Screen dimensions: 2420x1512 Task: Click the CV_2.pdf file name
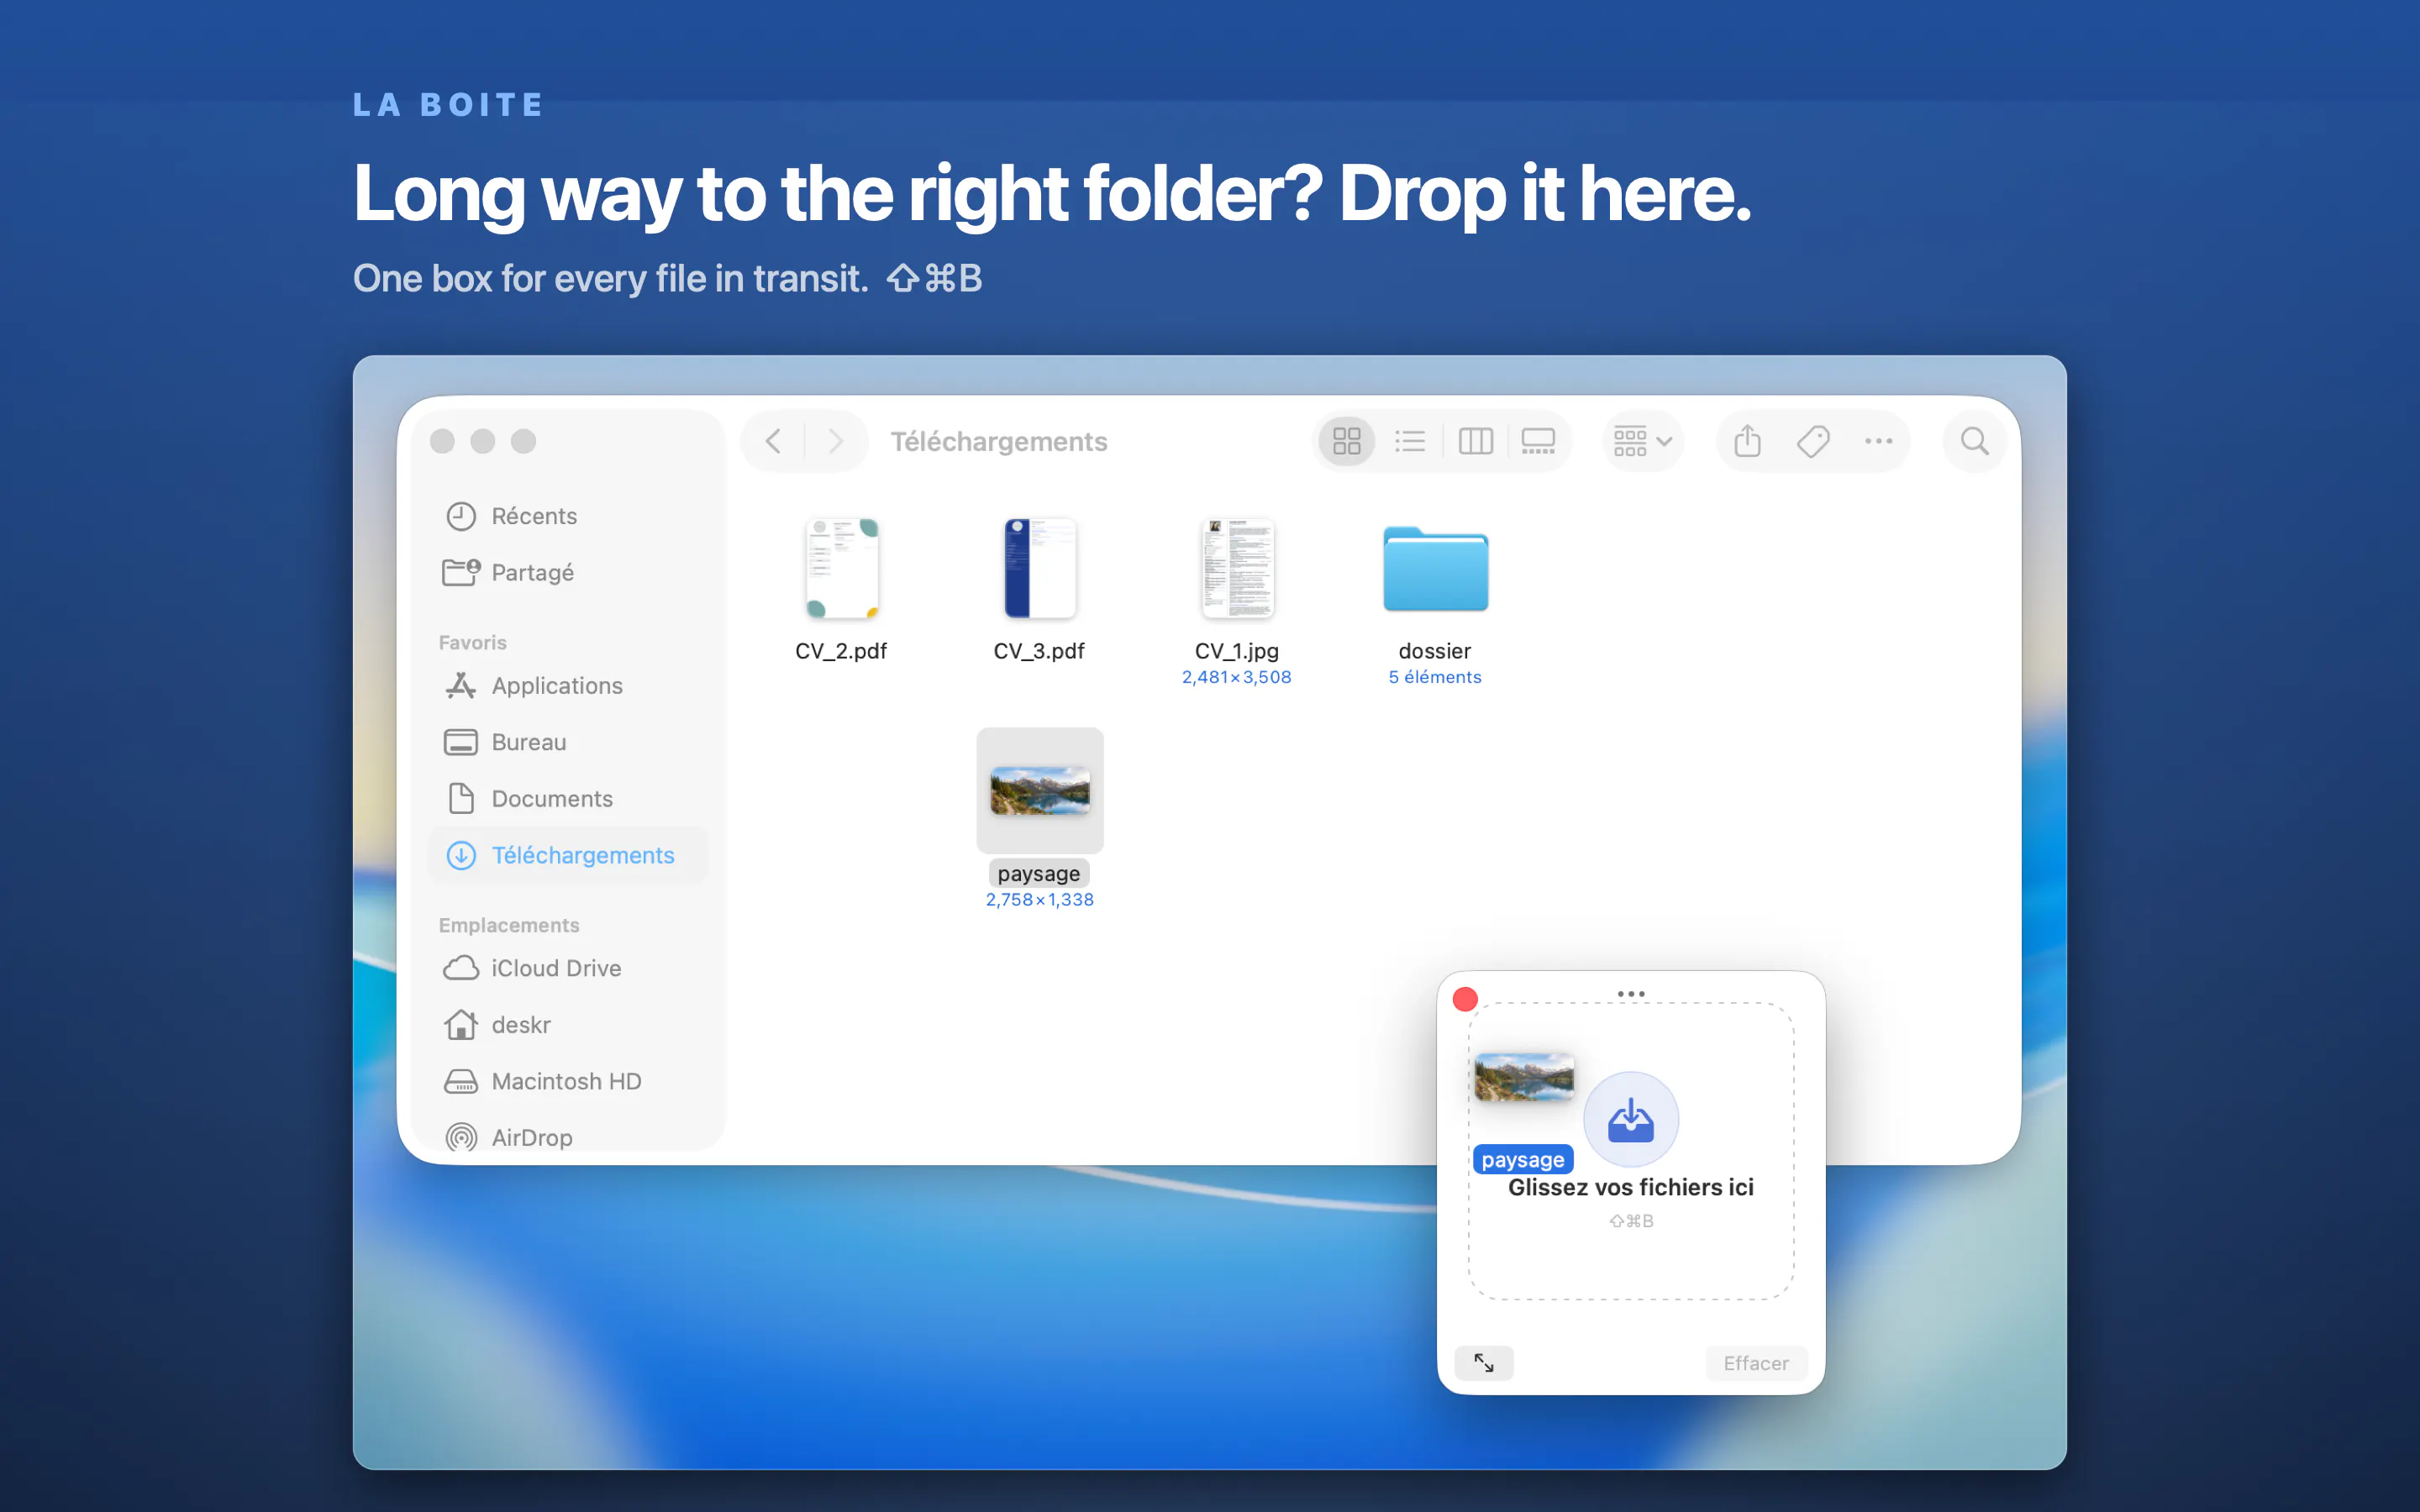coord(841,651)
